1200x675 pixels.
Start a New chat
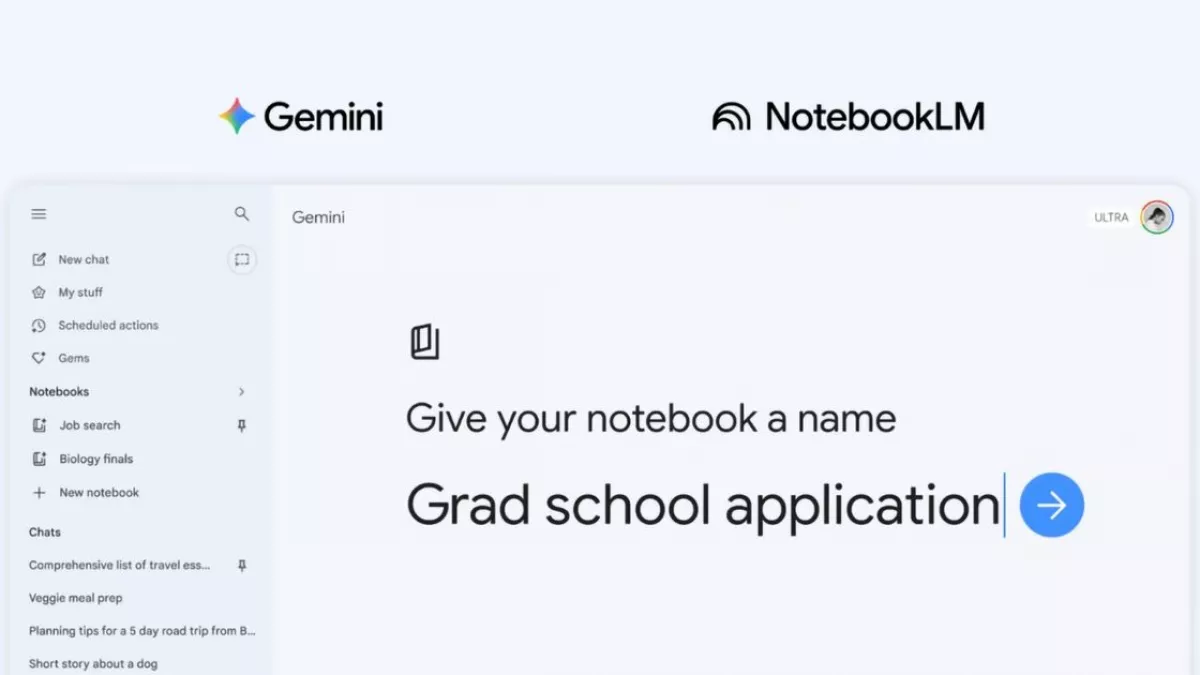(83, 260)
